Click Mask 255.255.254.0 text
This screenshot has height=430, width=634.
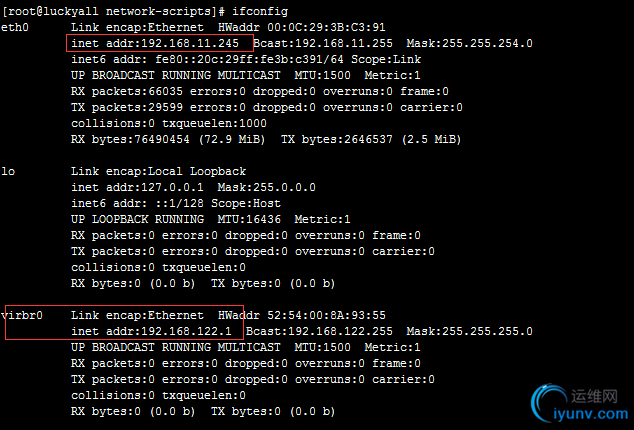coord(469,43)
